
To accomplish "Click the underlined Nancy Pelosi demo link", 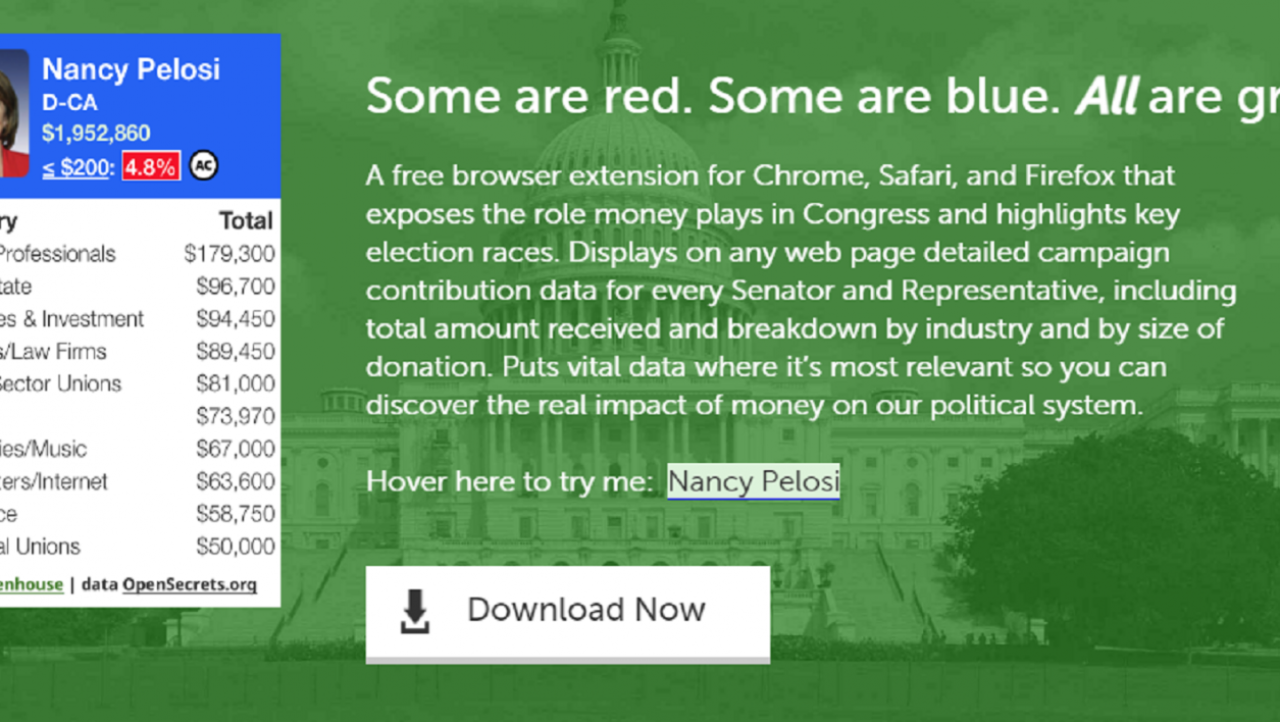I will point(754,482).
